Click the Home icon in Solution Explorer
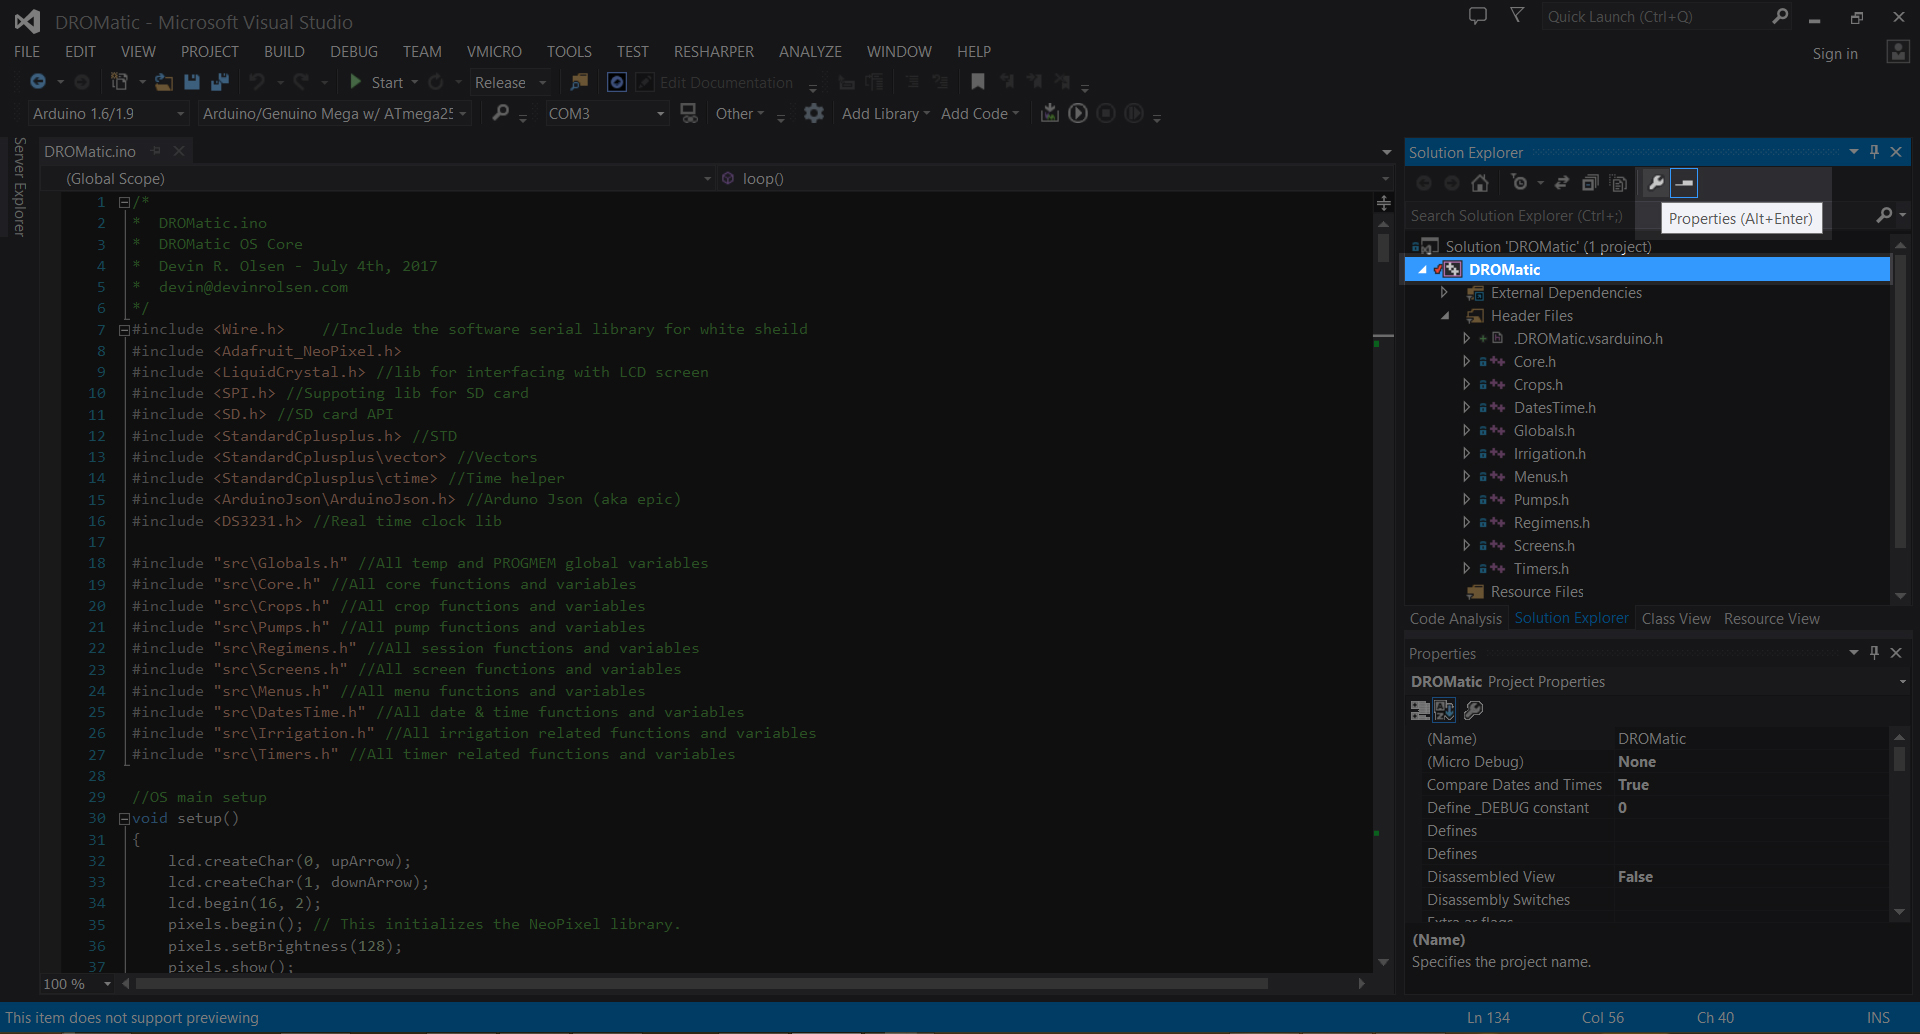 1480,183
